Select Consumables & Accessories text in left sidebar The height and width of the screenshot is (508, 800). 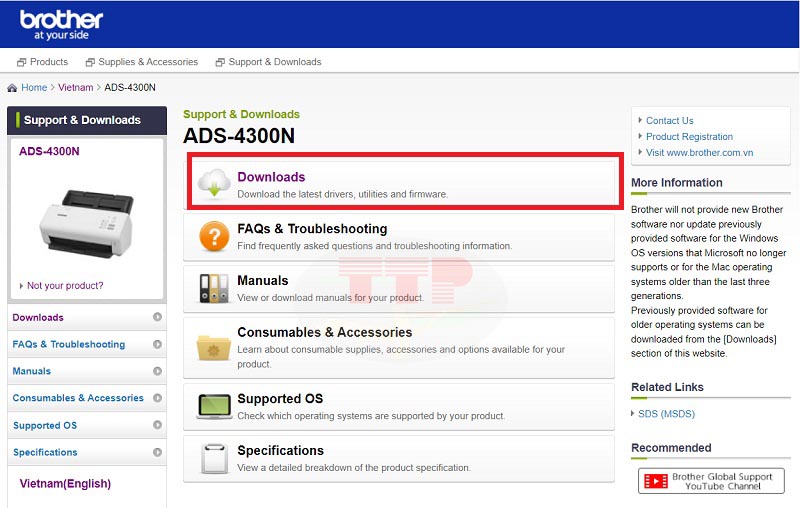(x=78, y=398)
